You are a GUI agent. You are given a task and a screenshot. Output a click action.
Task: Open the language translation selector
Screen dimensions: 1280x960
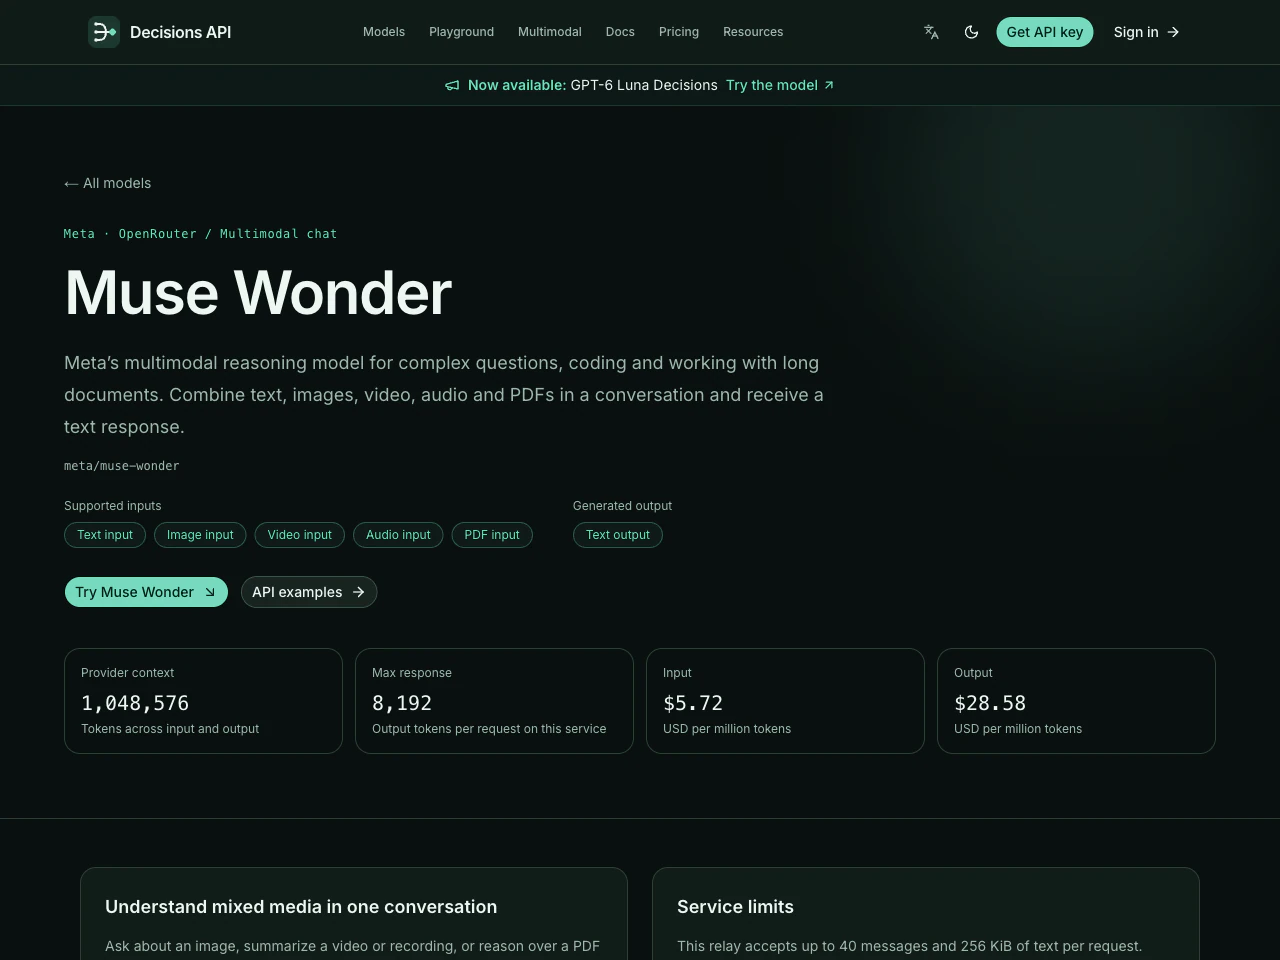click(931, 32)
